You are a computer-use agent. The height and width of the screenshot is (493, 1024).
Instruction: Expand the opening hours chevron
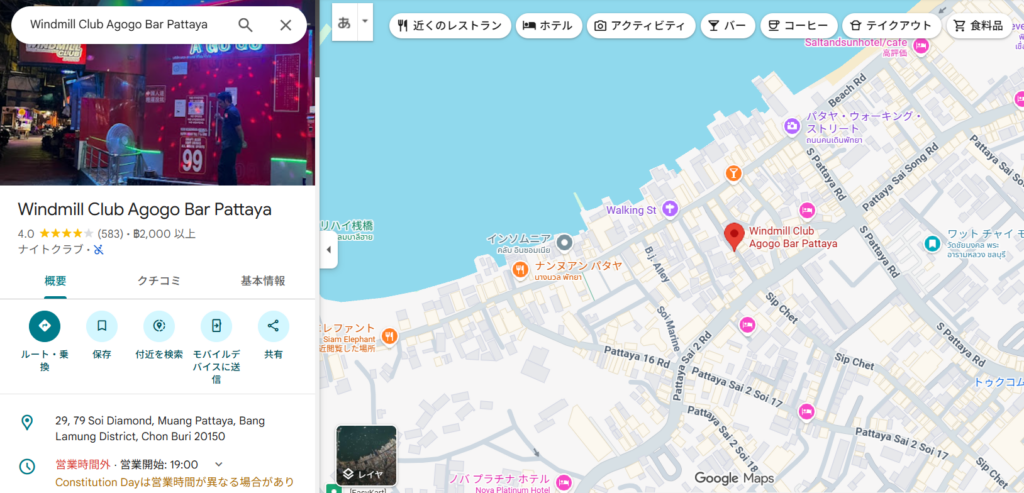click(x=219, y=464)
